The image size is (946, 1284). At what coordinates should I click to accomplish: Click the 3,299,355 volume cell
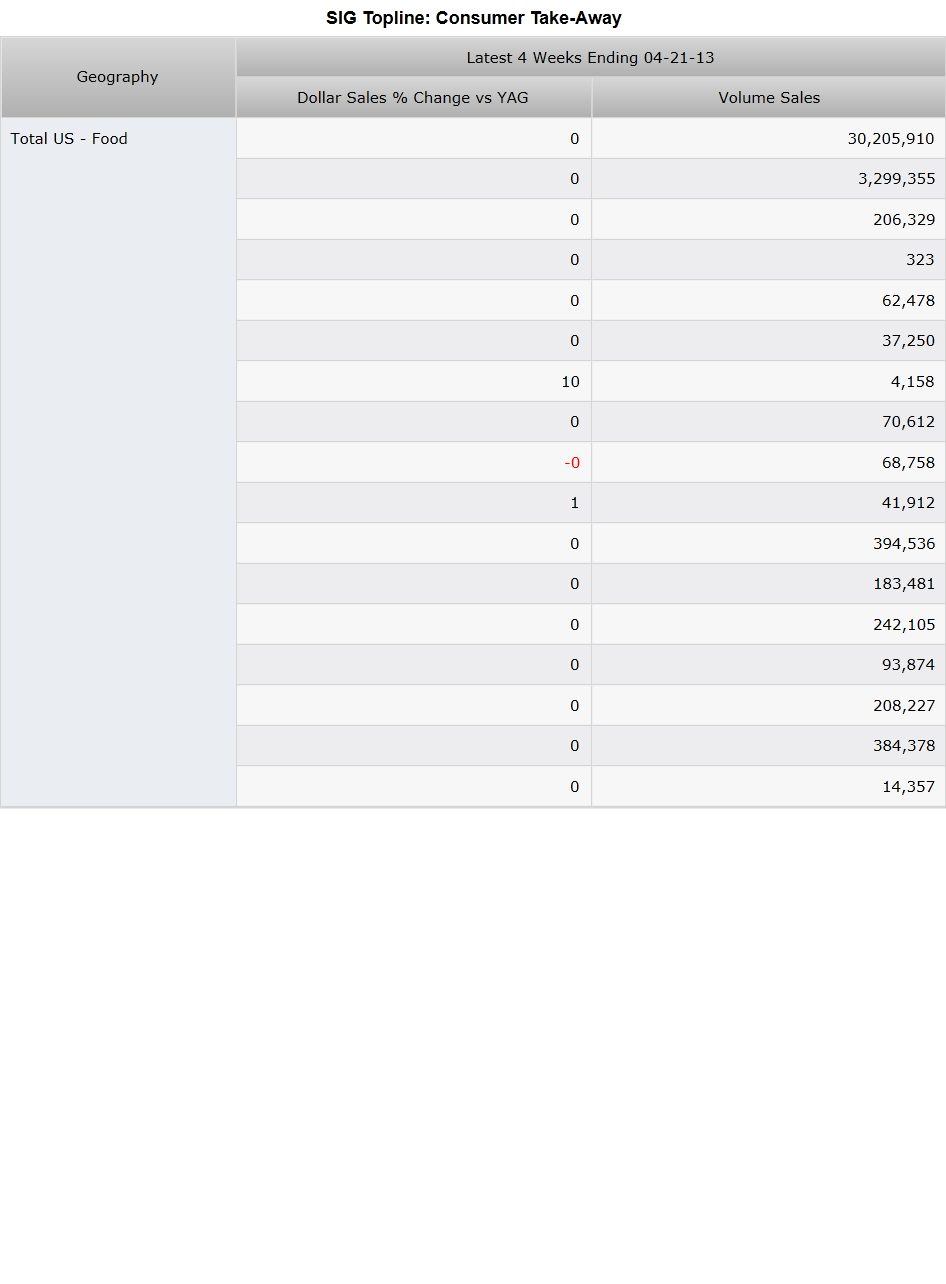pos(769,179)
